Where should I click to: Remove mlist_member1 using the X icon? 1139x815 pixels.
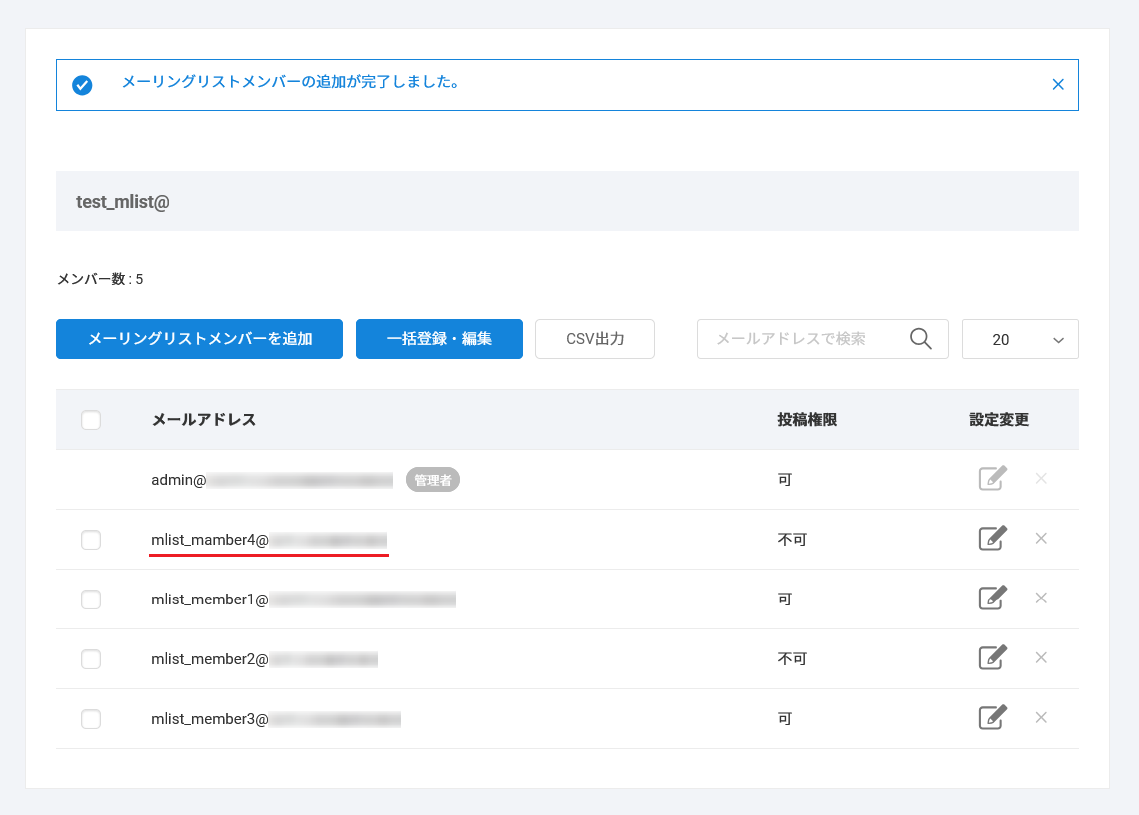(x=1040, y=598)
